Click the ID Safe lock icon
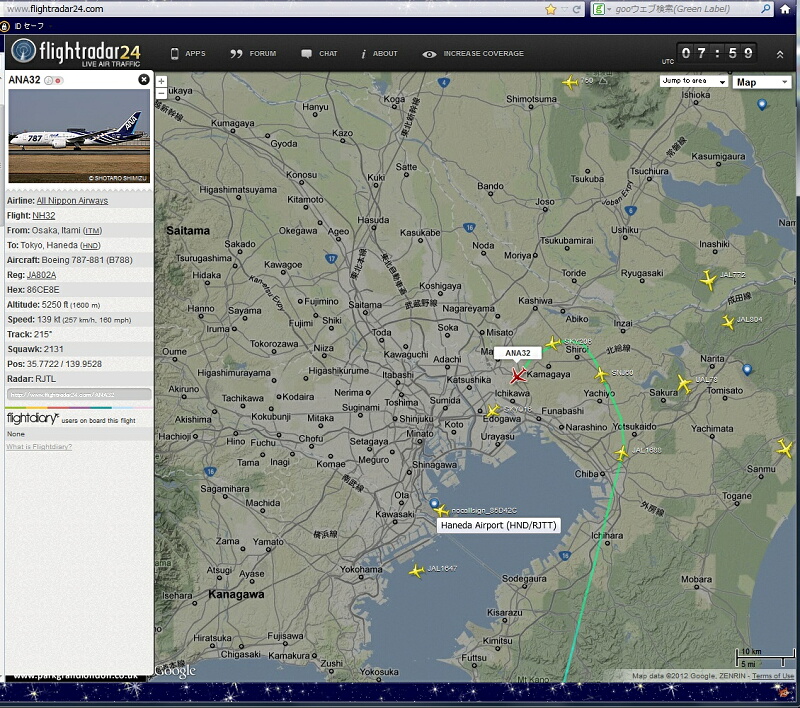This screenshot has height=708, width=800. (x=5, y=26)
